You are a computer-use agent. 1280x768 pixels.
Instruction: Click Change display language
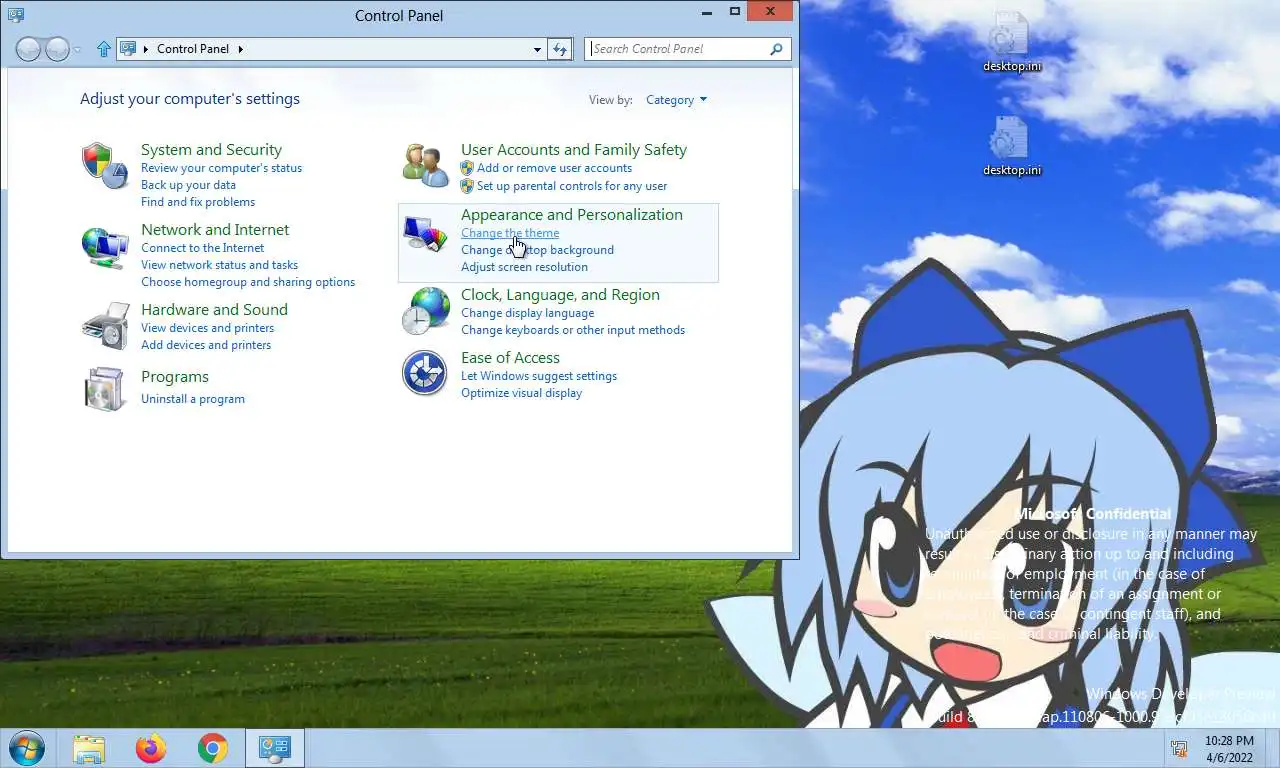(527, 313)
